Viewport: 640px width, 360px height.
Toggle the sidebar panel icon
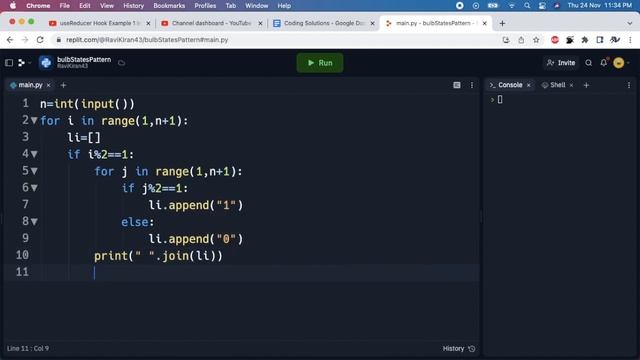pyautogui.click(x=9, y=63)
